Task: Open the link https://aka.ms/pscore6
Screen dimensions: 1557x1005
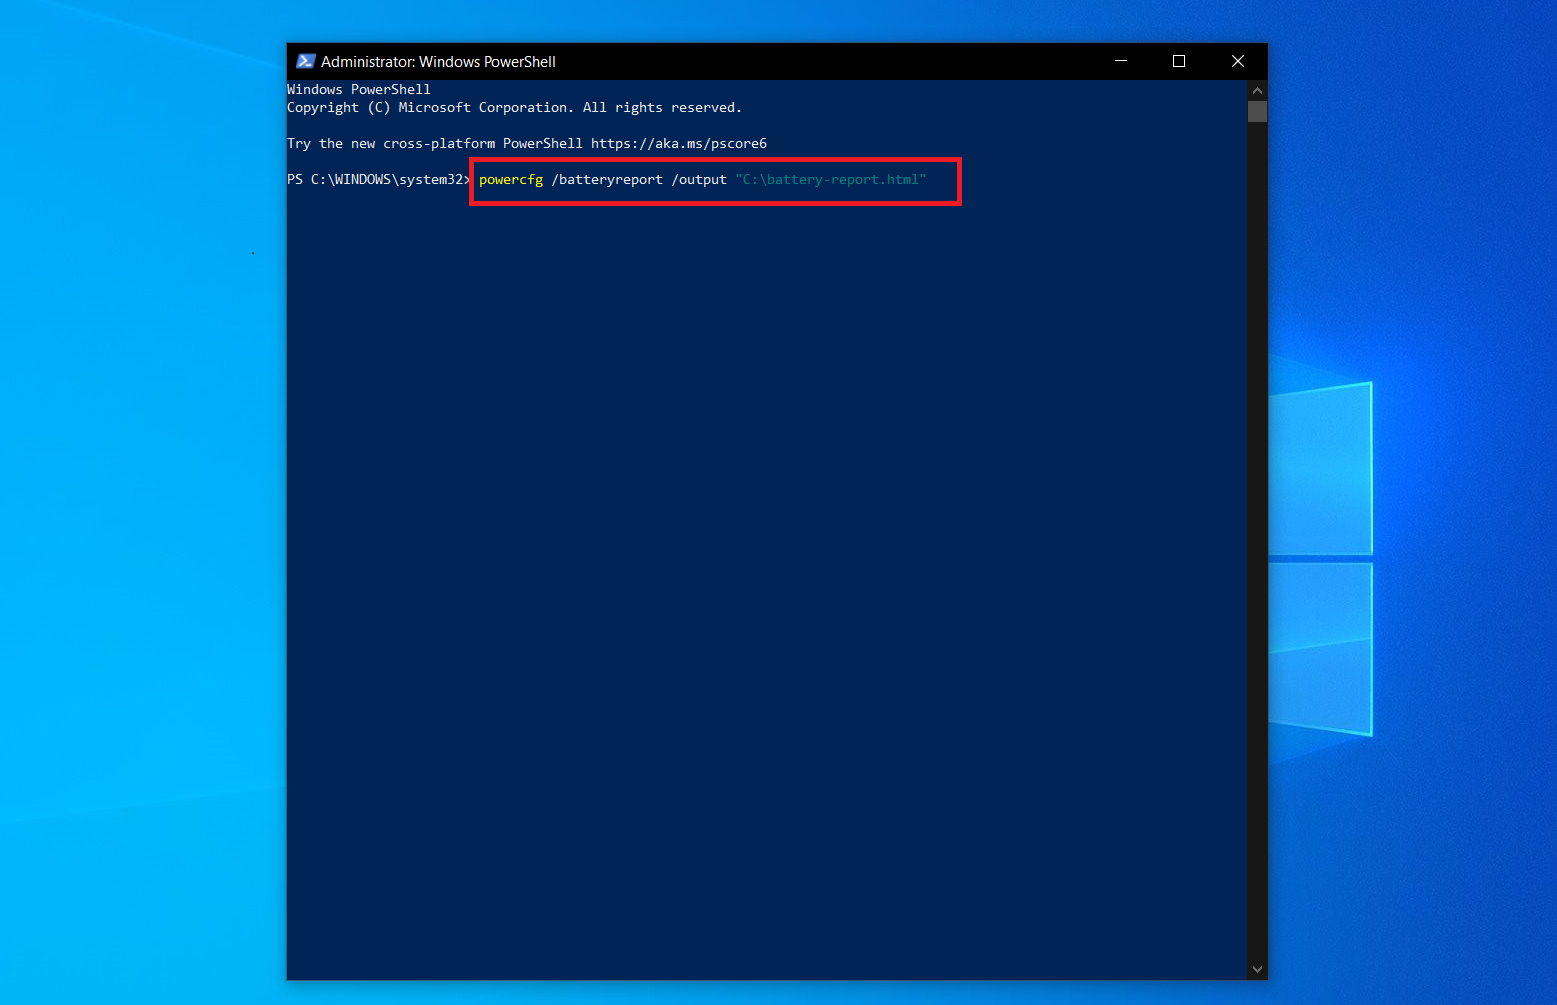Action: click(x=678, y=143)
